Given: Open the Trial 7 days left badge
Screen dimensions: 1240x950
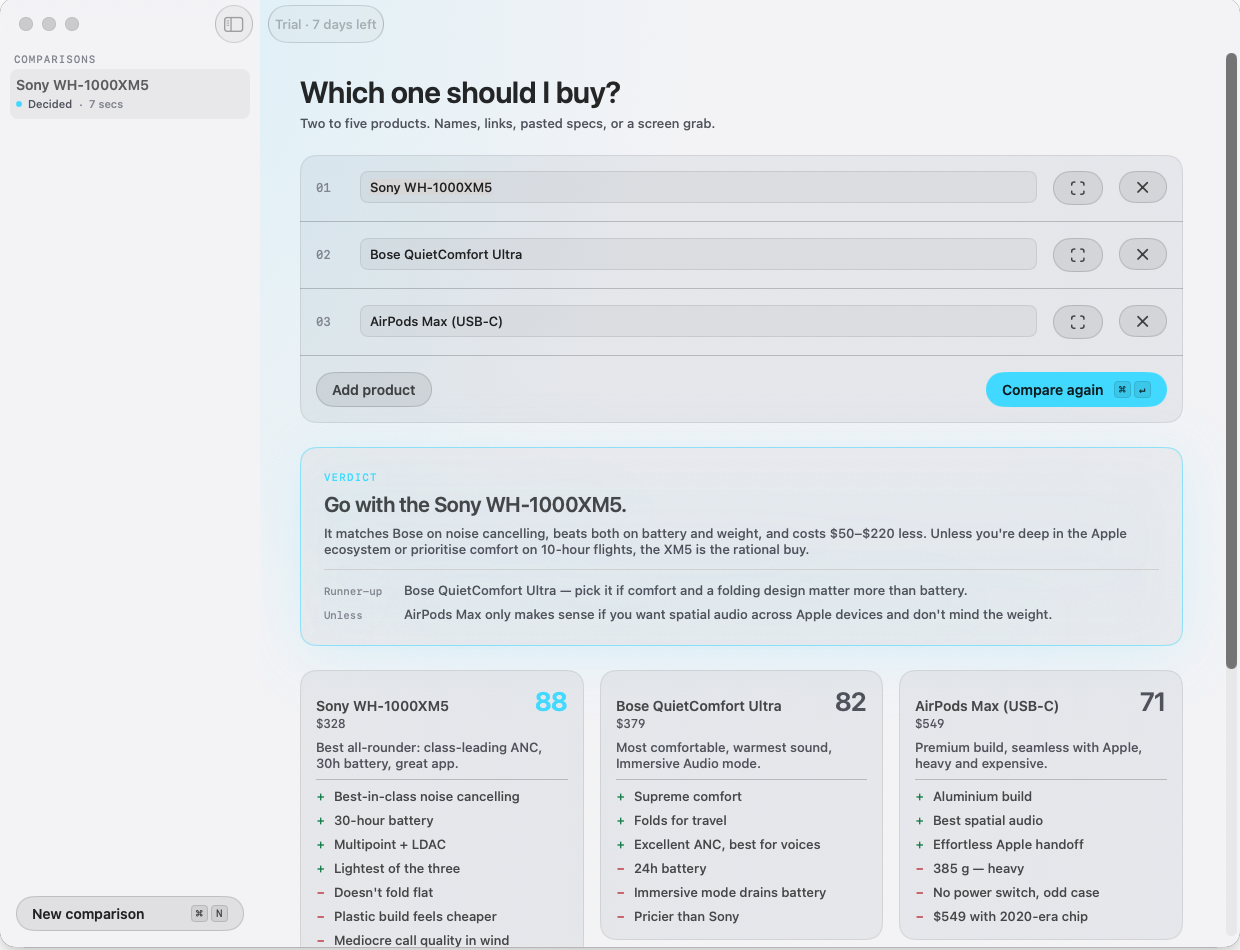Looking at the screenshot, I should (x=326, y=24).
